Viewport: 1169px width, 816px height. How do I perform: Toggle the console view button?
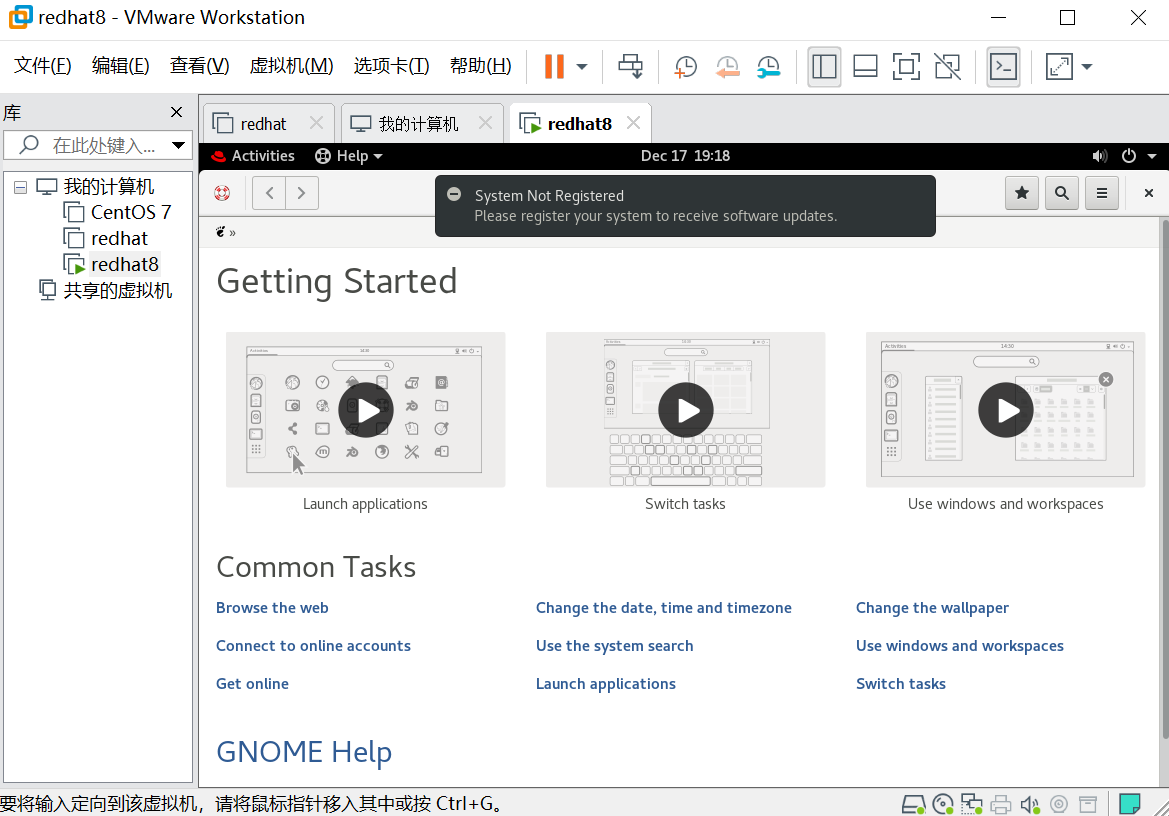[1003, 66]
